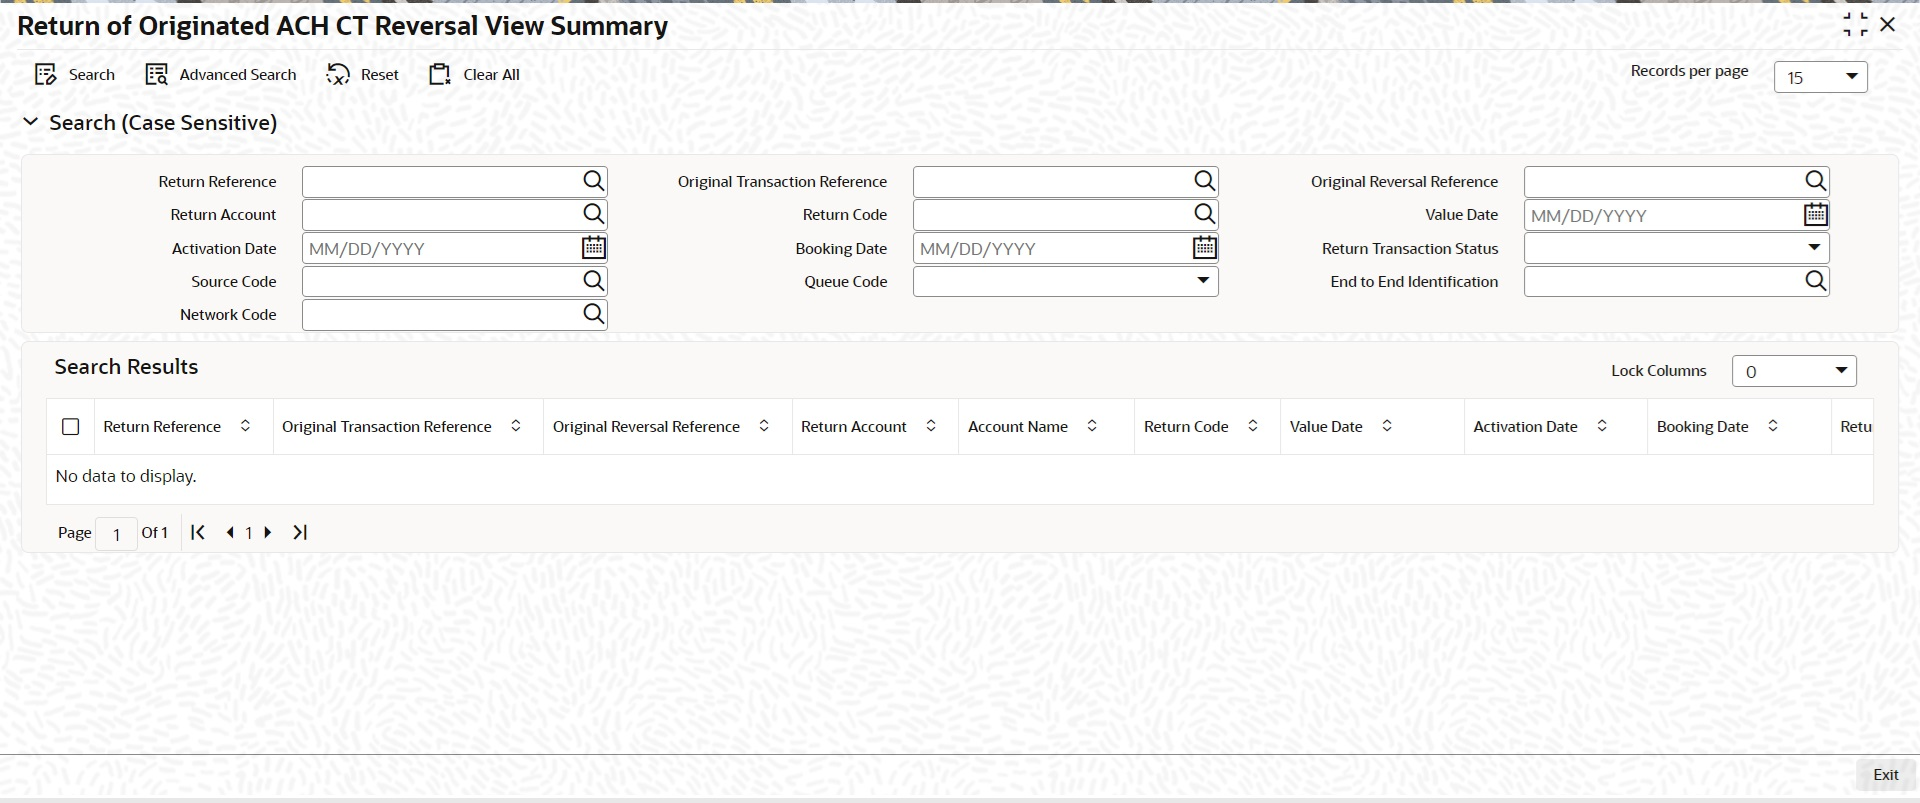This screenshot has width=1920, height=803.
Task: Open Advanced Search
Action: tap(221, 75)
